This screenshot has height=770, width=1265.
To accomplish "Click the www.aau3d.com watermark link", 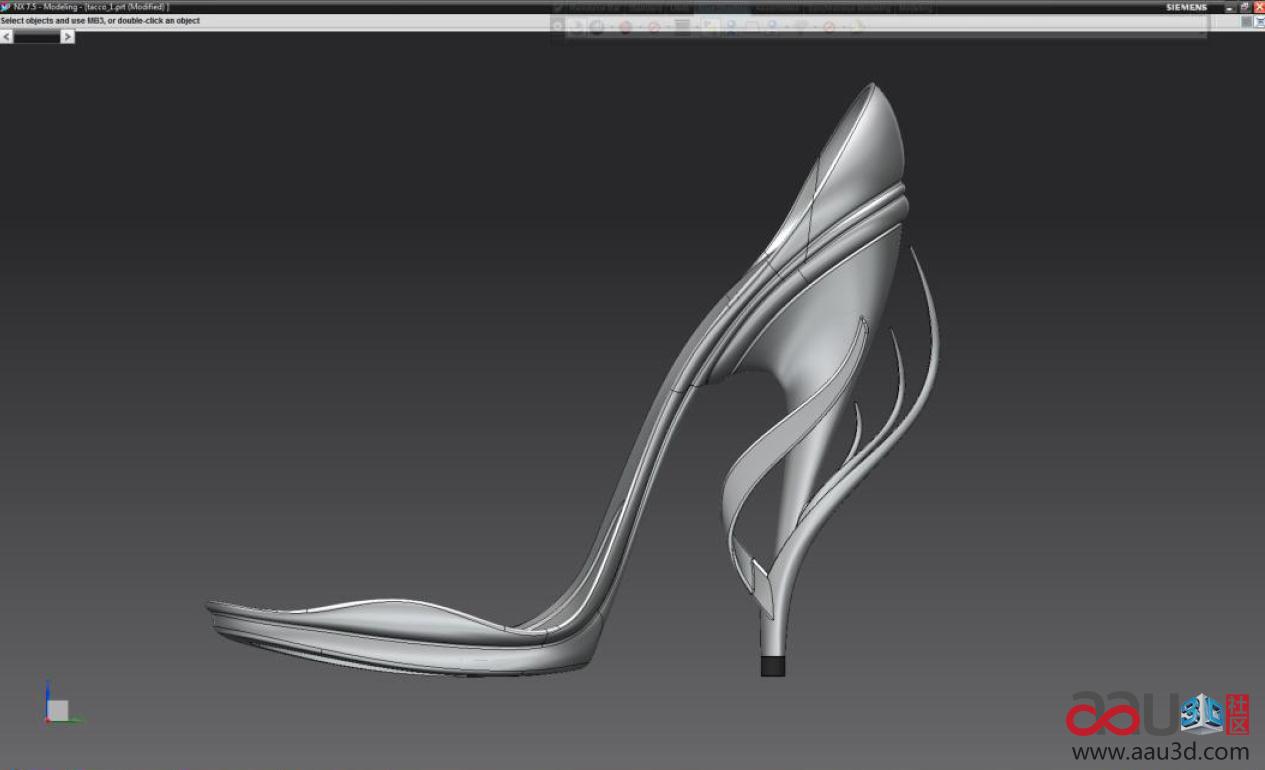I will pos(1160,752).
